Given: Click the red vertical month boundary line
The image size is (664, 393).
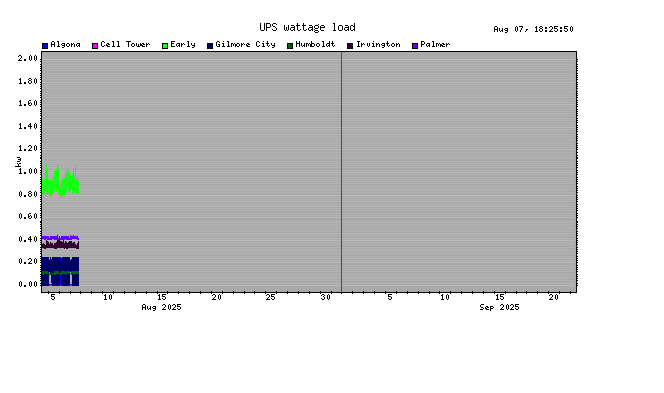Looking at the screenshot, I should pyautogui.click(x=341, y=172).
